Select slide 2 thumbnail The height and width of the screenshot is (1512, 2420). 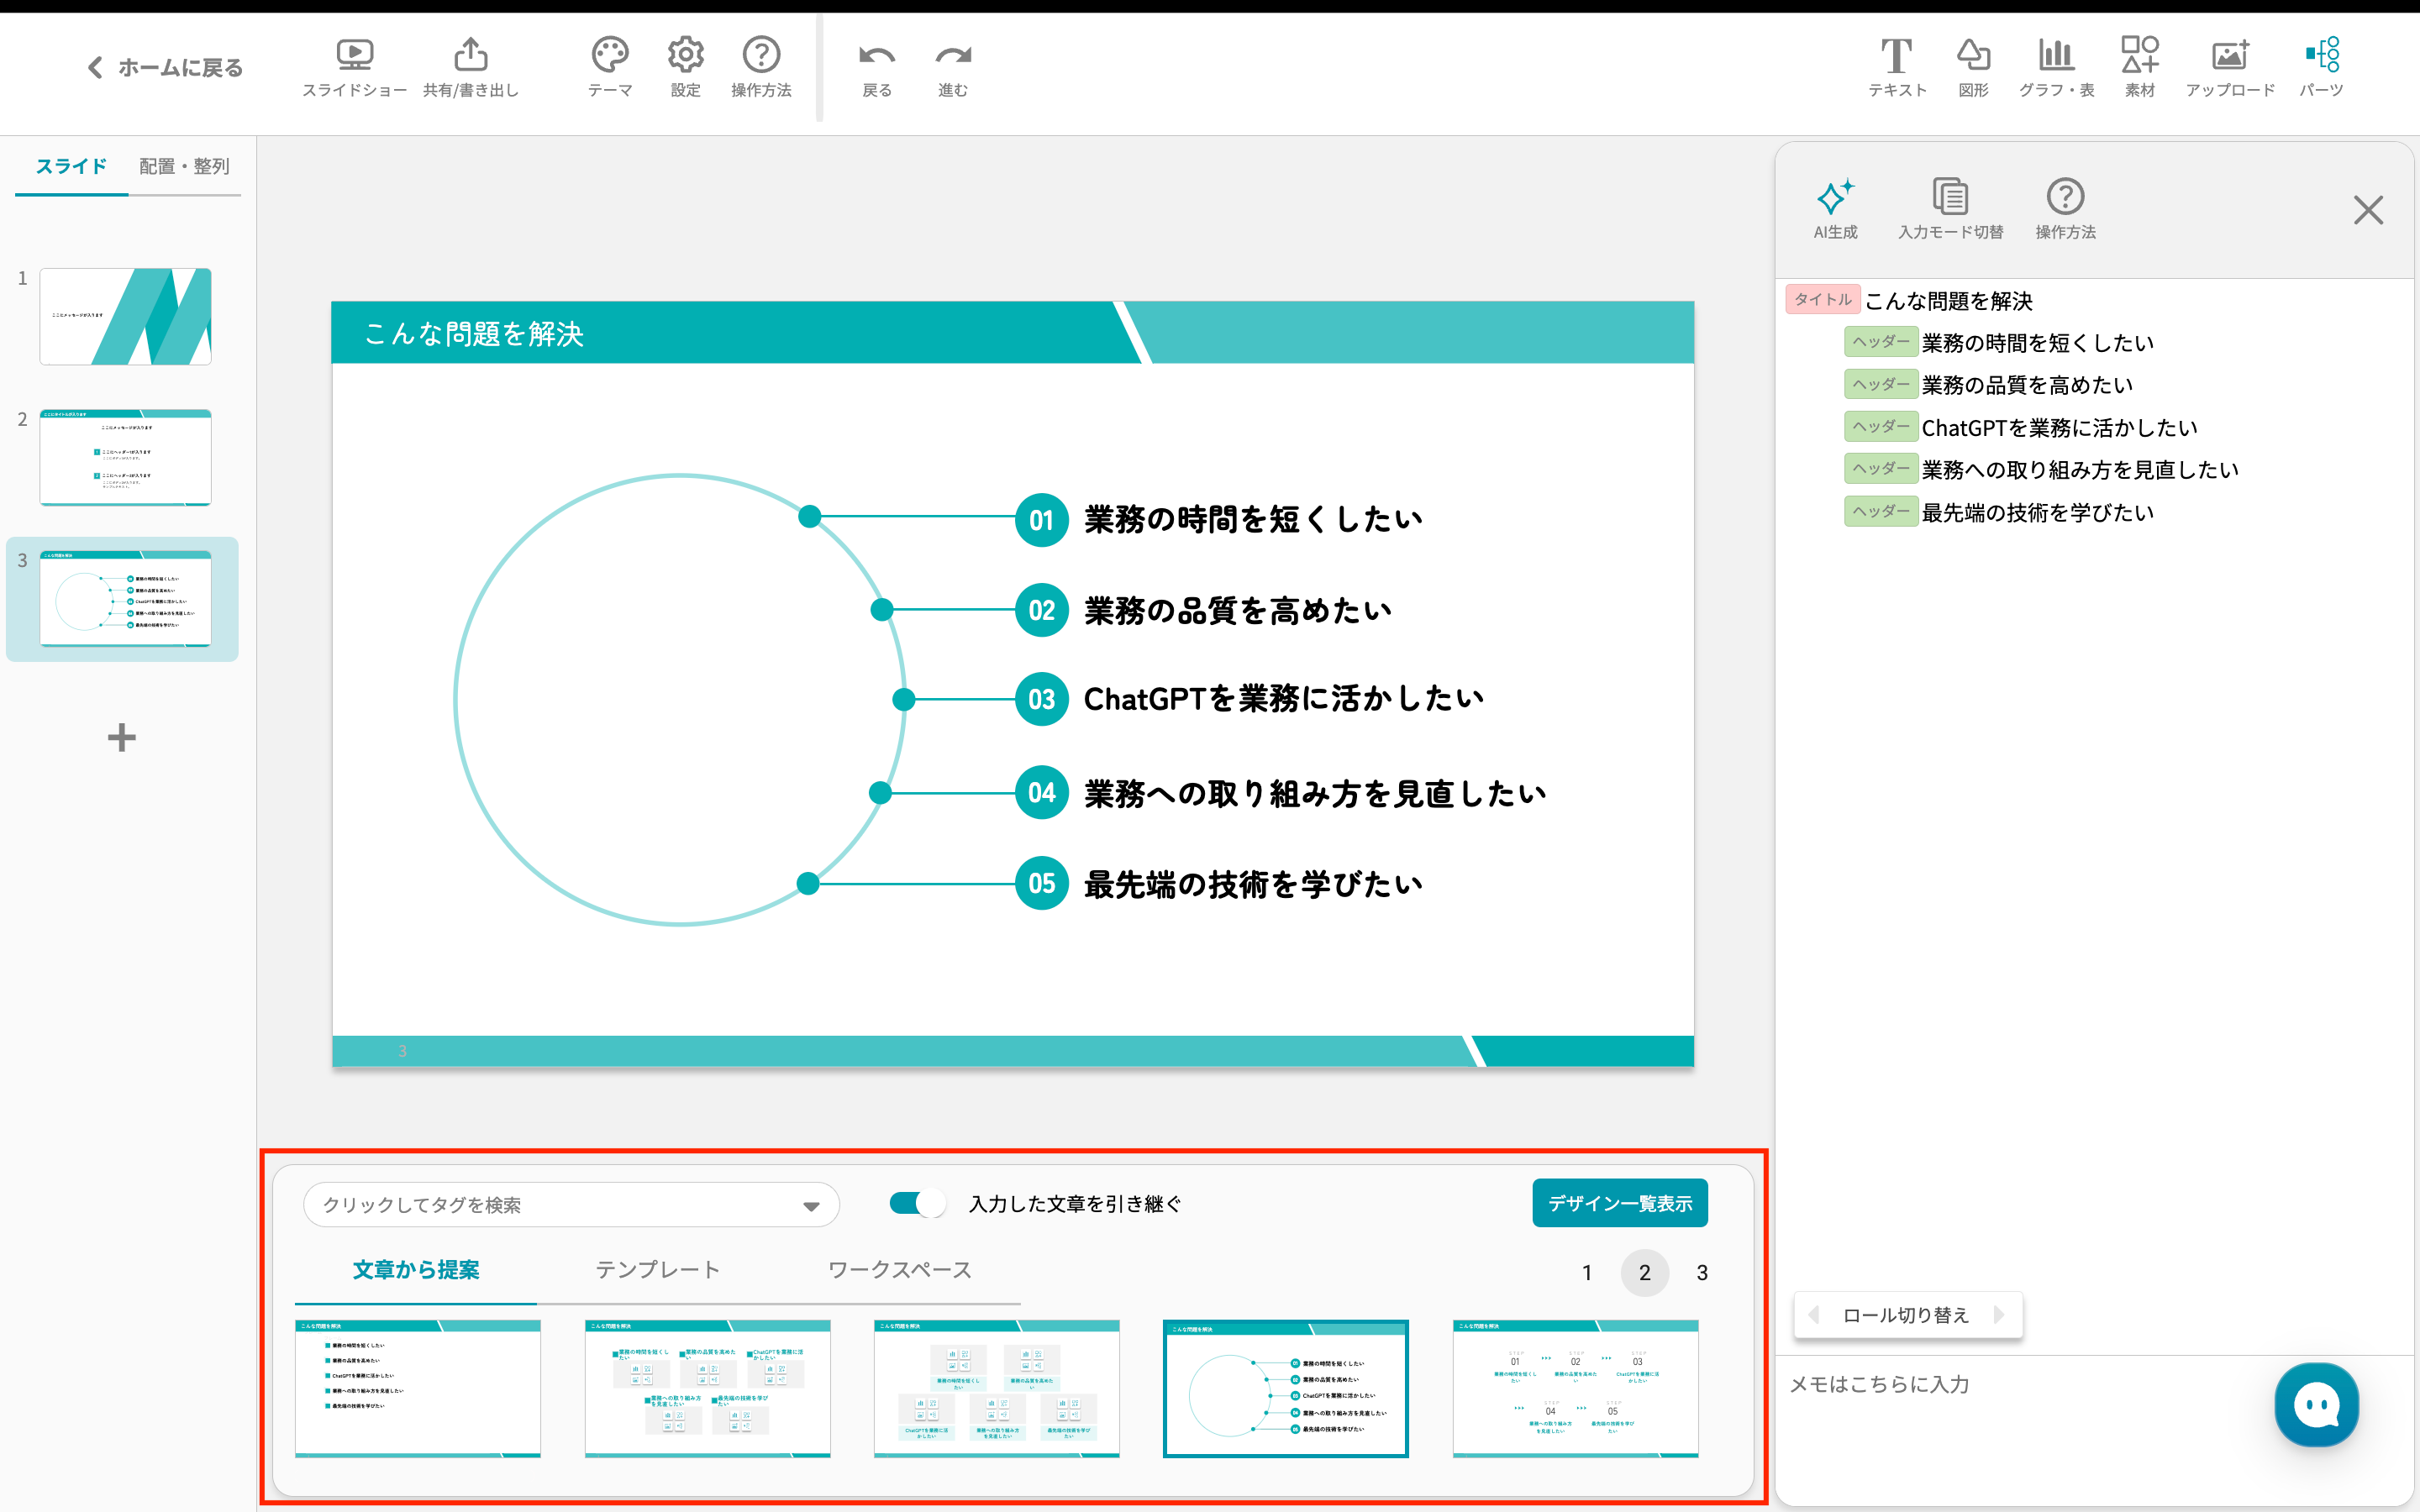coord(125,457)
